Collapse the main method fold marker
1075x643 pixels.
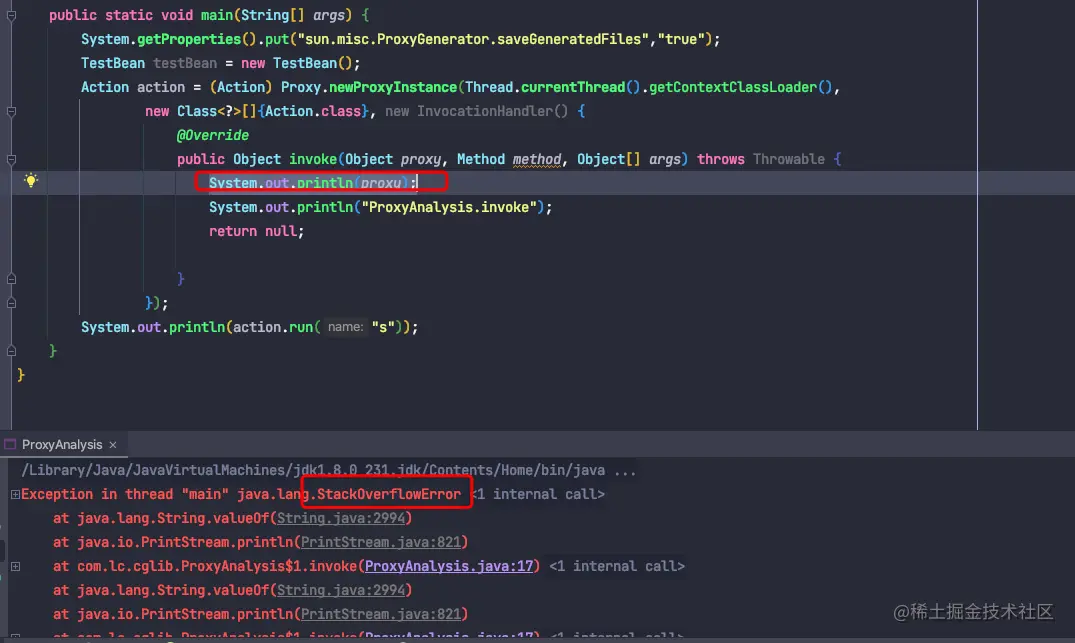click(x=11, y=15)
